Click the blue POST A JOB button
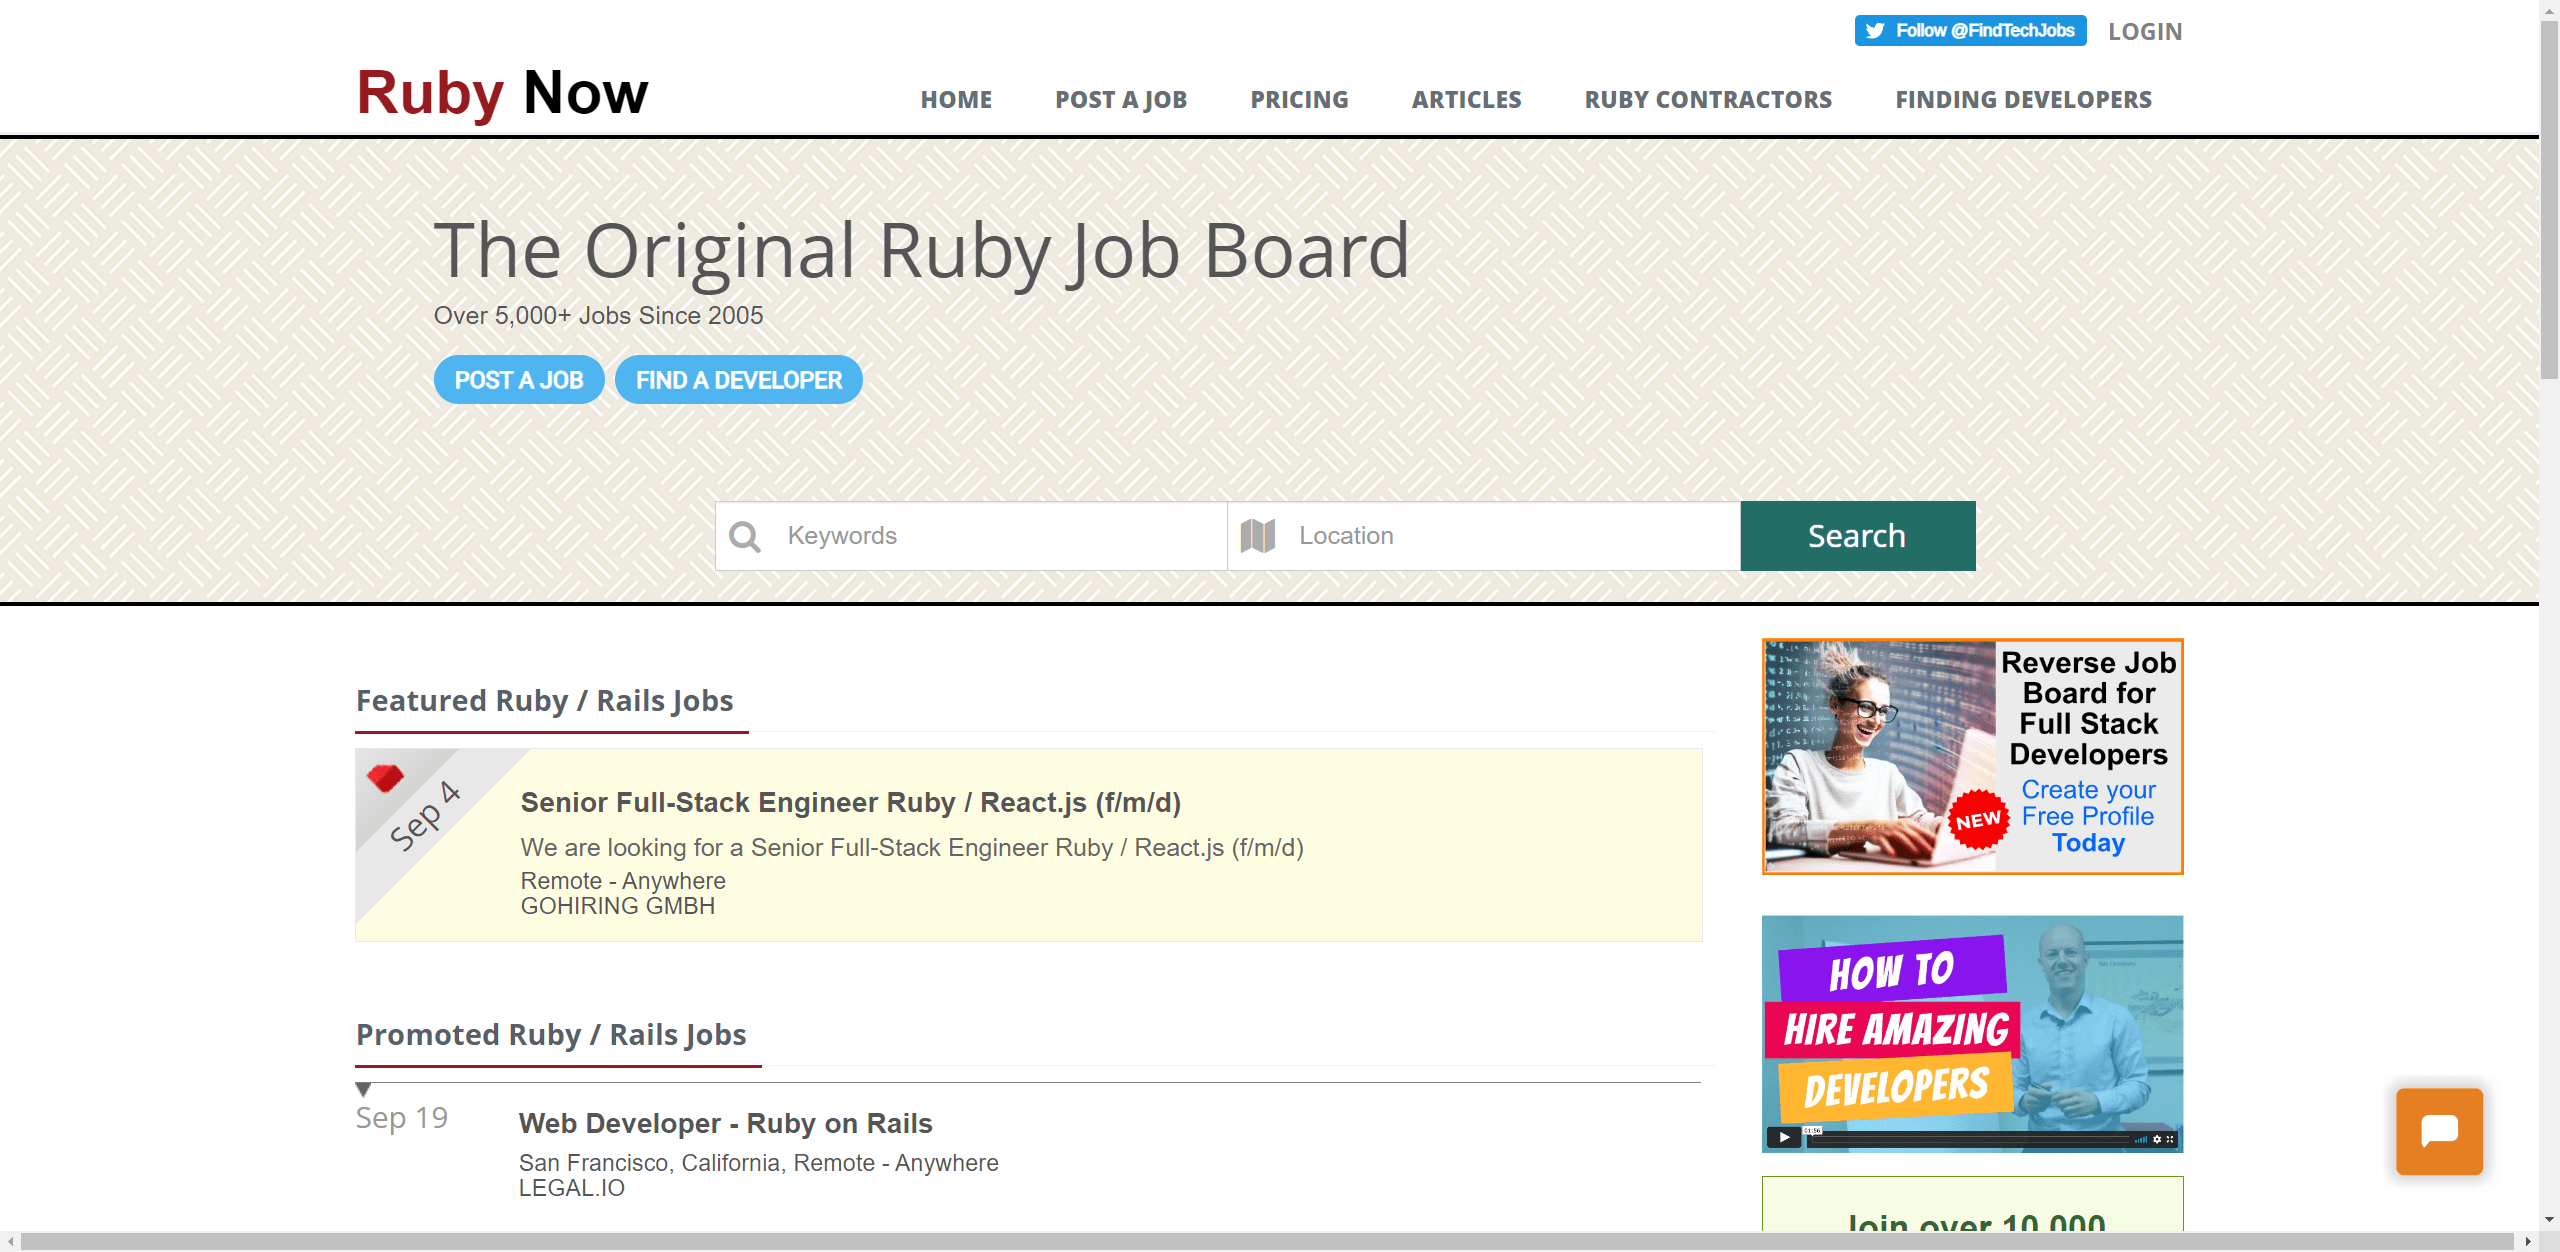 pyautogui.click(x=519, y=380)
